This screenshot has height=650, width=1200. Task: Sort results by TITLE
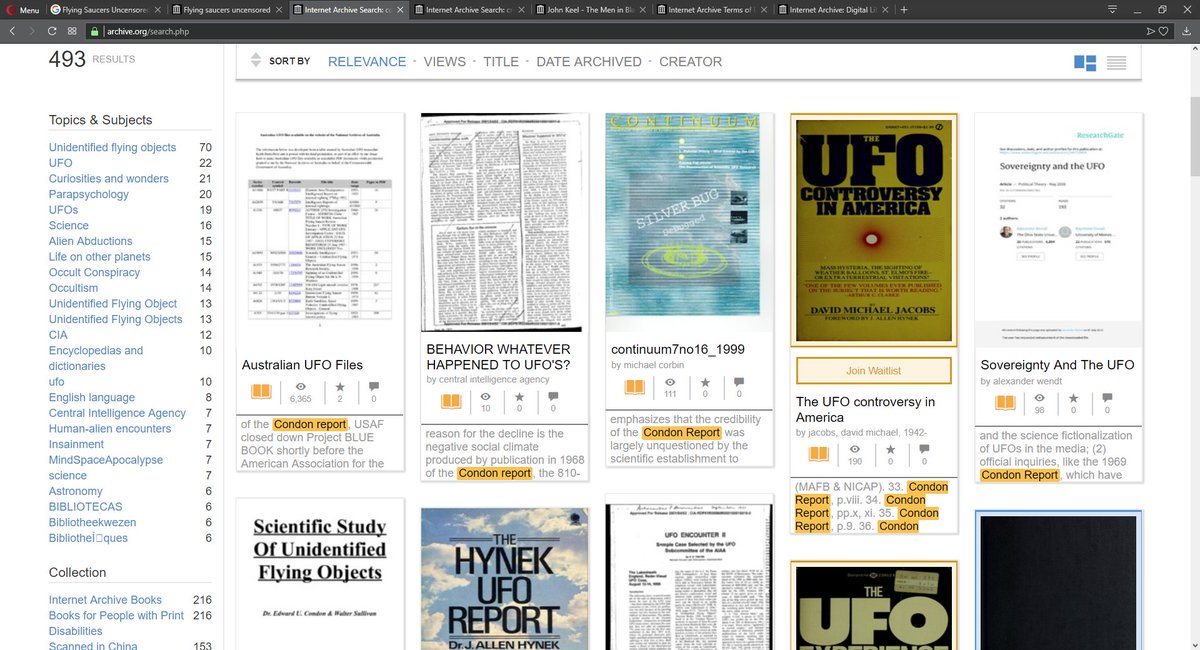coord(501,61)
